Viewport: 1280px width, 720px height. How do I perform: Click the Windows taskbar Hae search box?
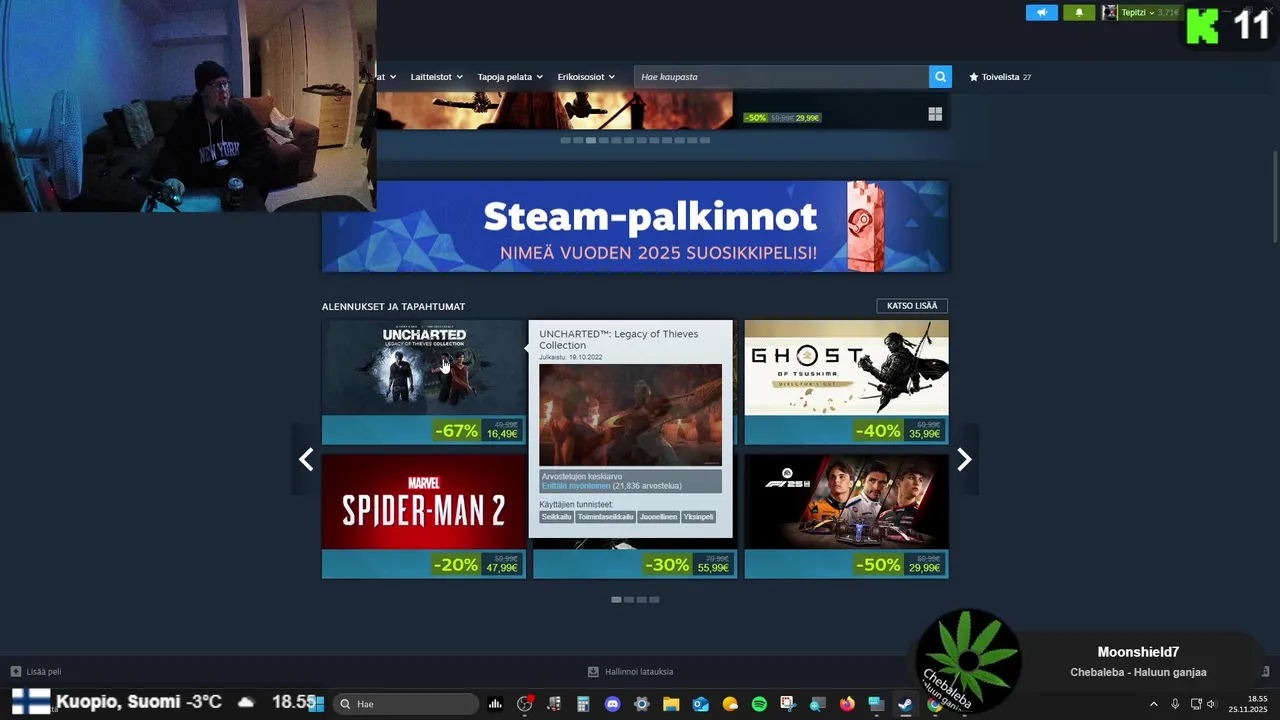click(x=405, y=704)
